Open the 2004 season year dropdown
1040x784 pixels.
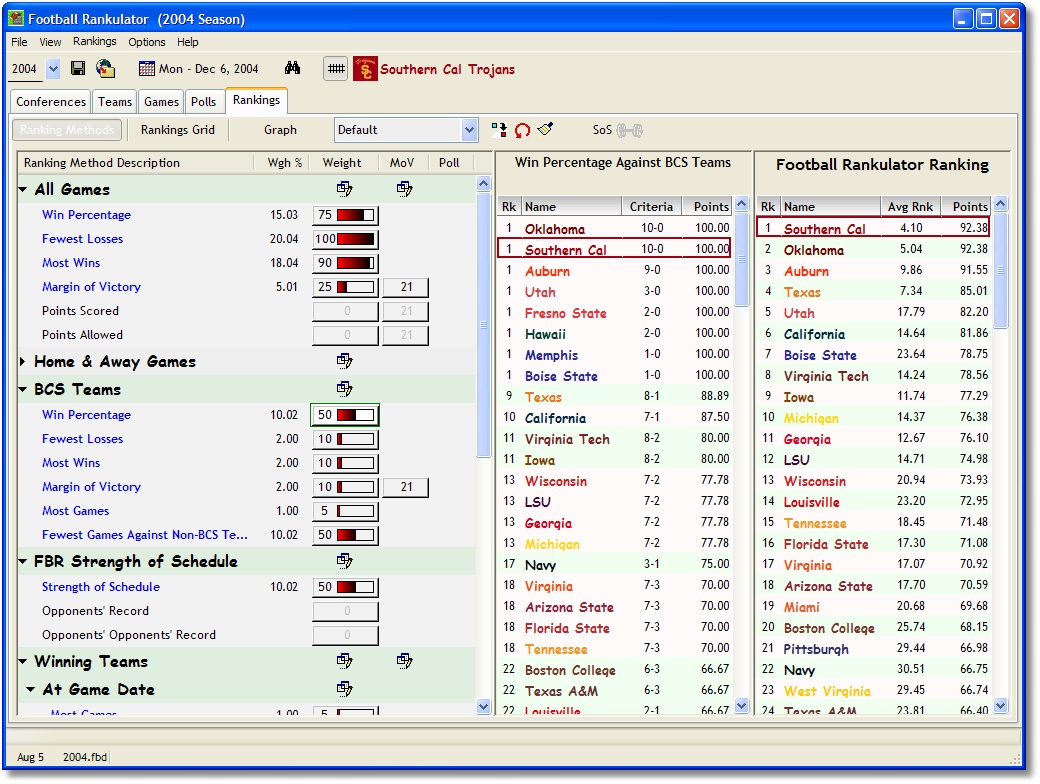pyautogui.click(x=53, y=68)
